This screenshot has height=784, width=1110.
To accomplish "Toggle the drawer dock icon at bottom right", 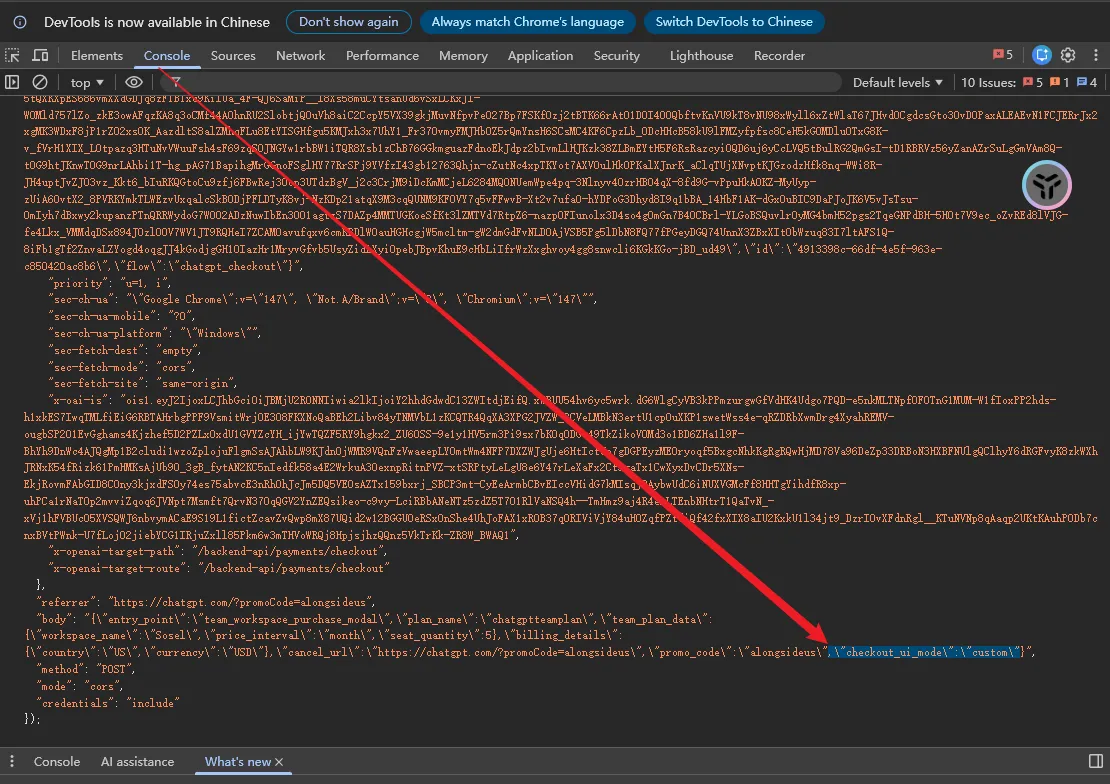I will tap(1095, 761).
